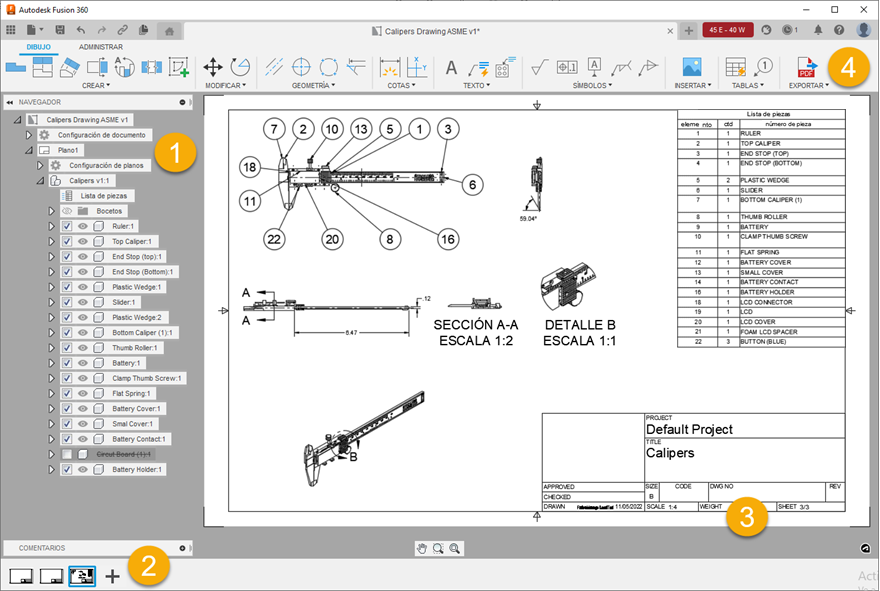880x591 pixels.
Task: Switch to the ADMINISTRAR tab
Action: click(100, 47)
